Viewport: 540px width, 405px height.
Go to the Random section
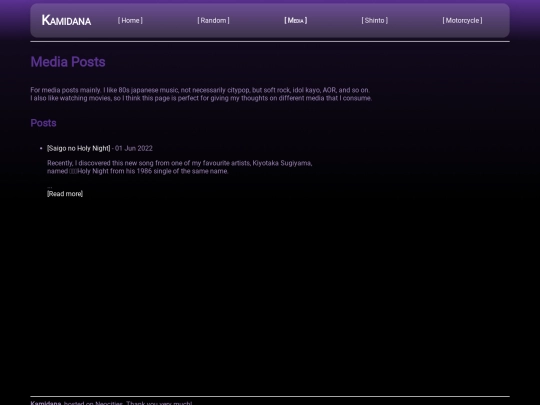[x=214, y=20]
